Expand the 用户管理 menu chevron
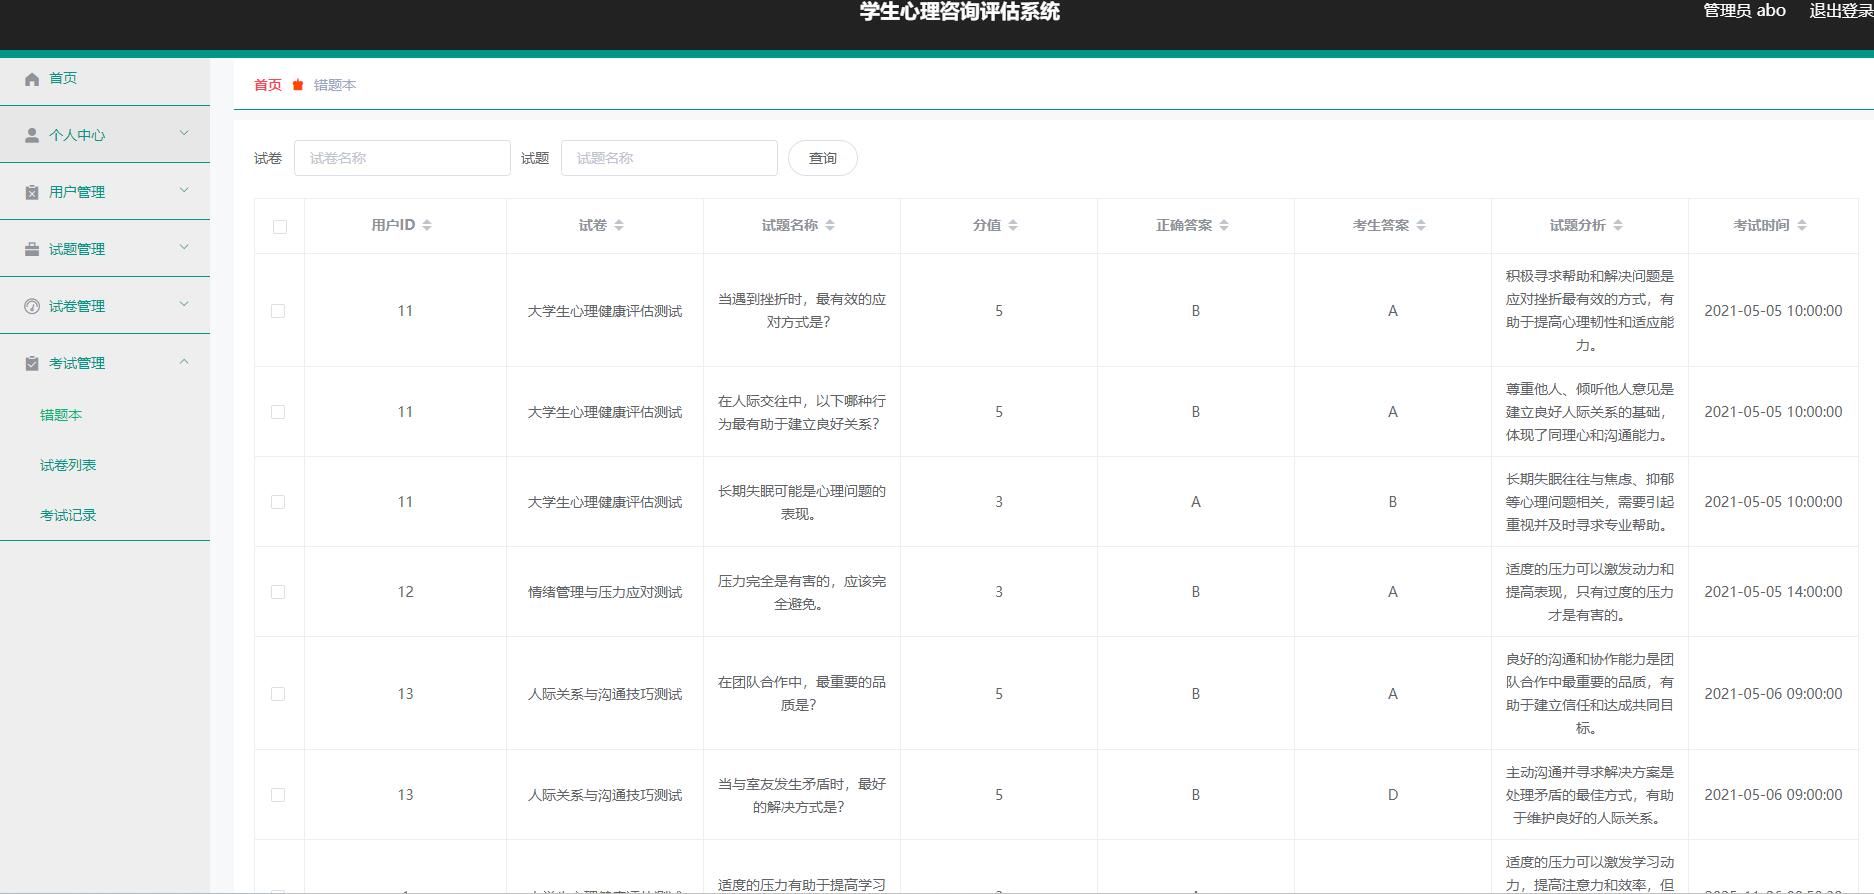1874x894 pixels. (x=184, y=190)
